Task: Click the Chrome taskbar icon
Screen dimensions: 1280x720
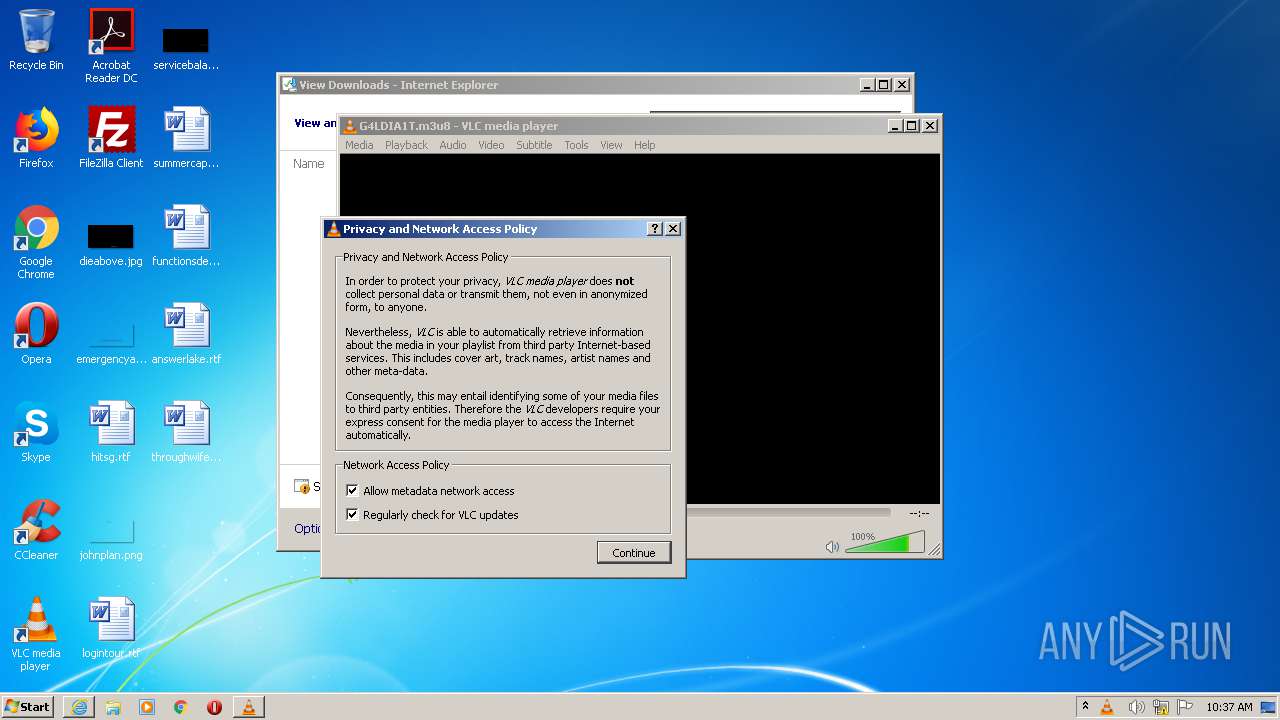Action: point(181,707)
